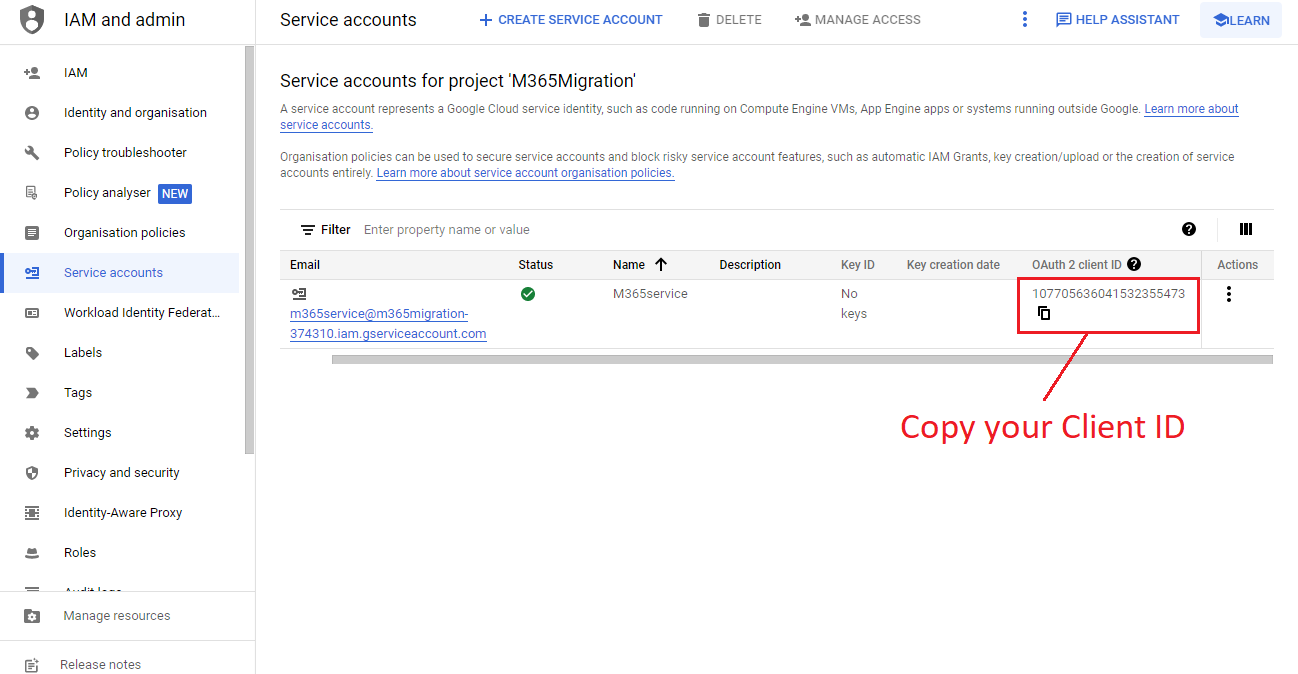1298x674 pixels.
Task: Click the Key creation date header
Action: point(953,265)
